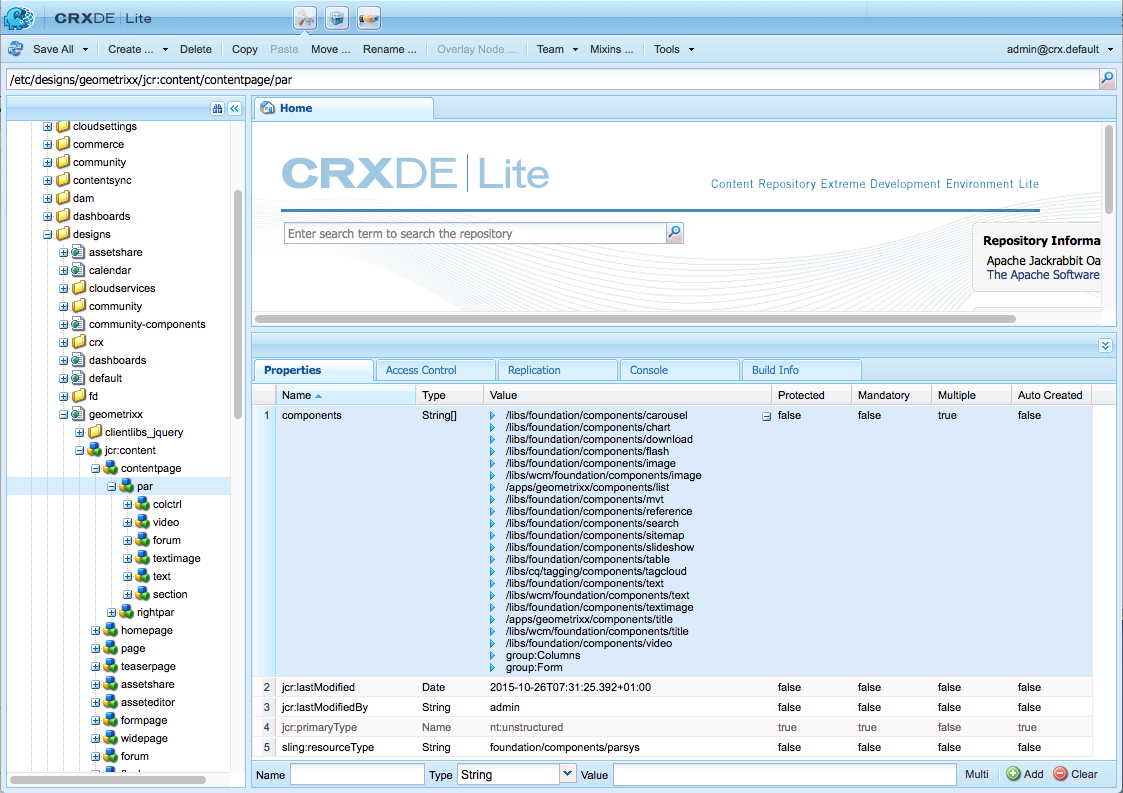Click the green Add icon
Viewport: 1123px width, 793px height.
(1013, 774)
